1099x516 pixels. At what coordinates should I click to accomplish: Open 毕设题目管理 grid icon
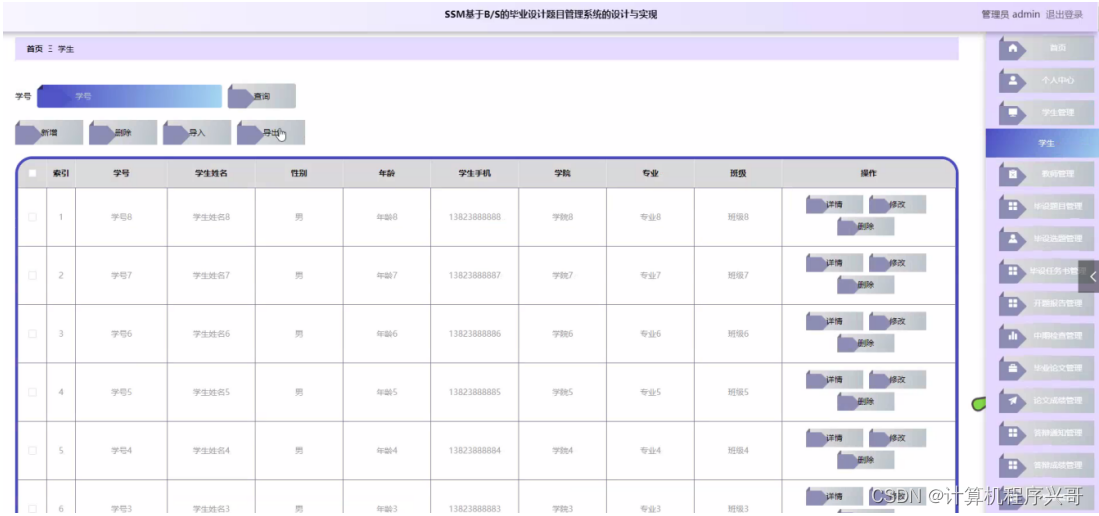point(1012,207)
